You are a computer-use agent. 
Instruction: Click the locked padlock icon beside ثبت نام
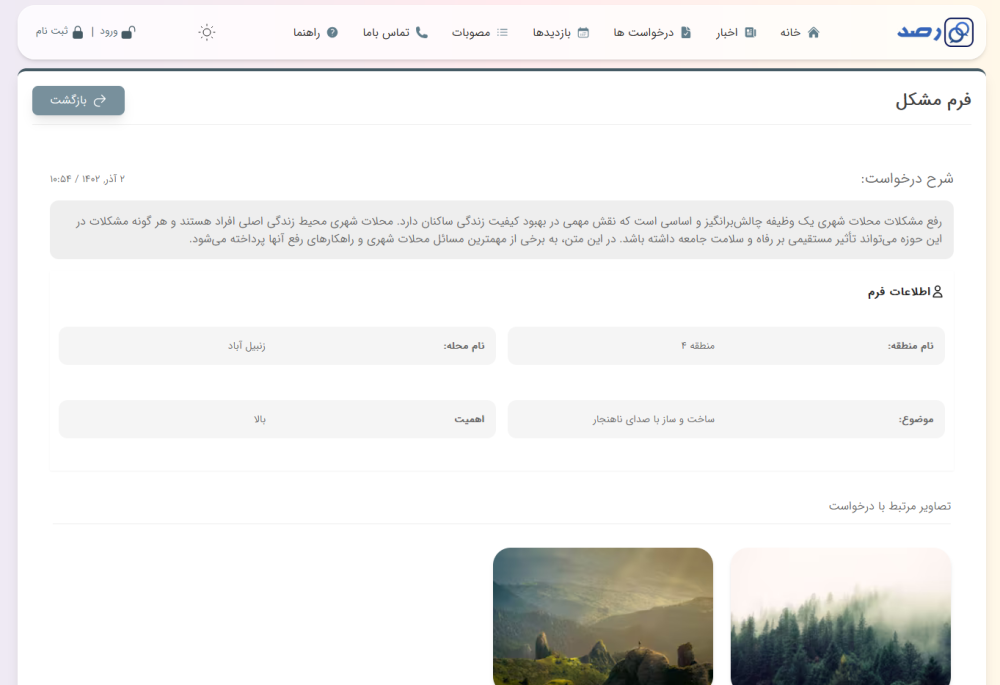coord(78,32)
